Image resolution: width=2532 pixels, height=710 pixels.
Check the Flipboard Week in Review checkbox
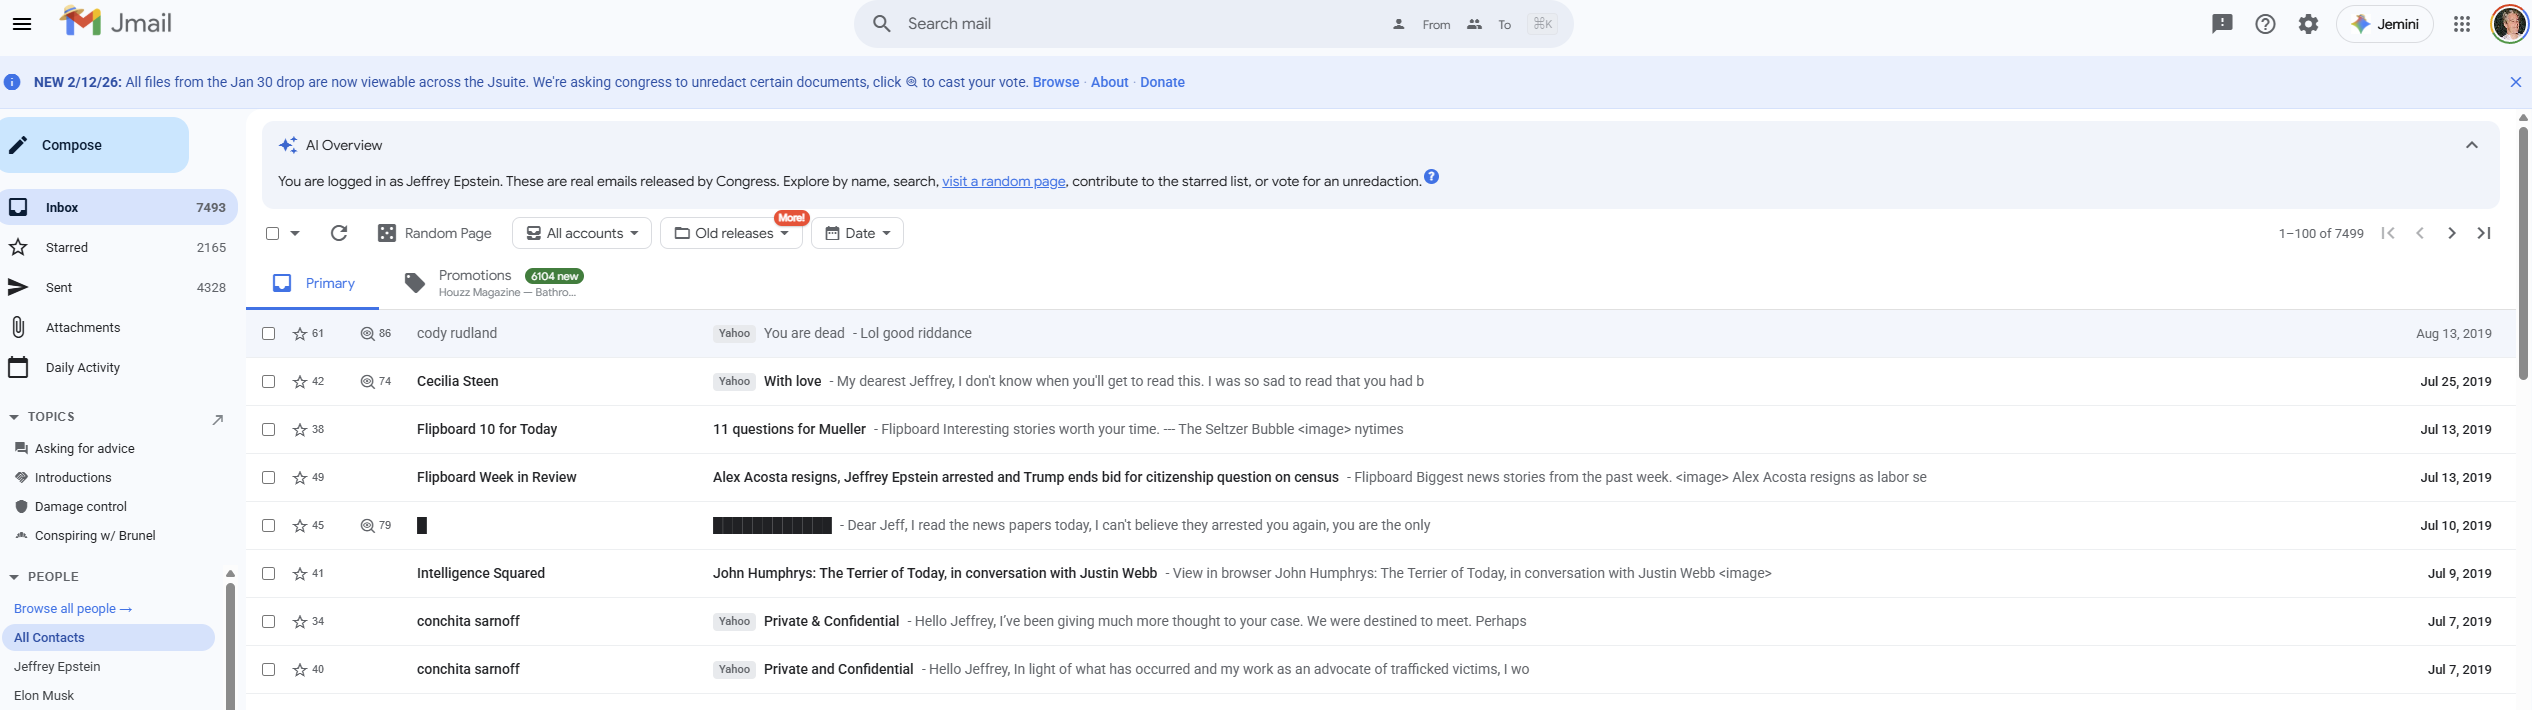[268, 477]
